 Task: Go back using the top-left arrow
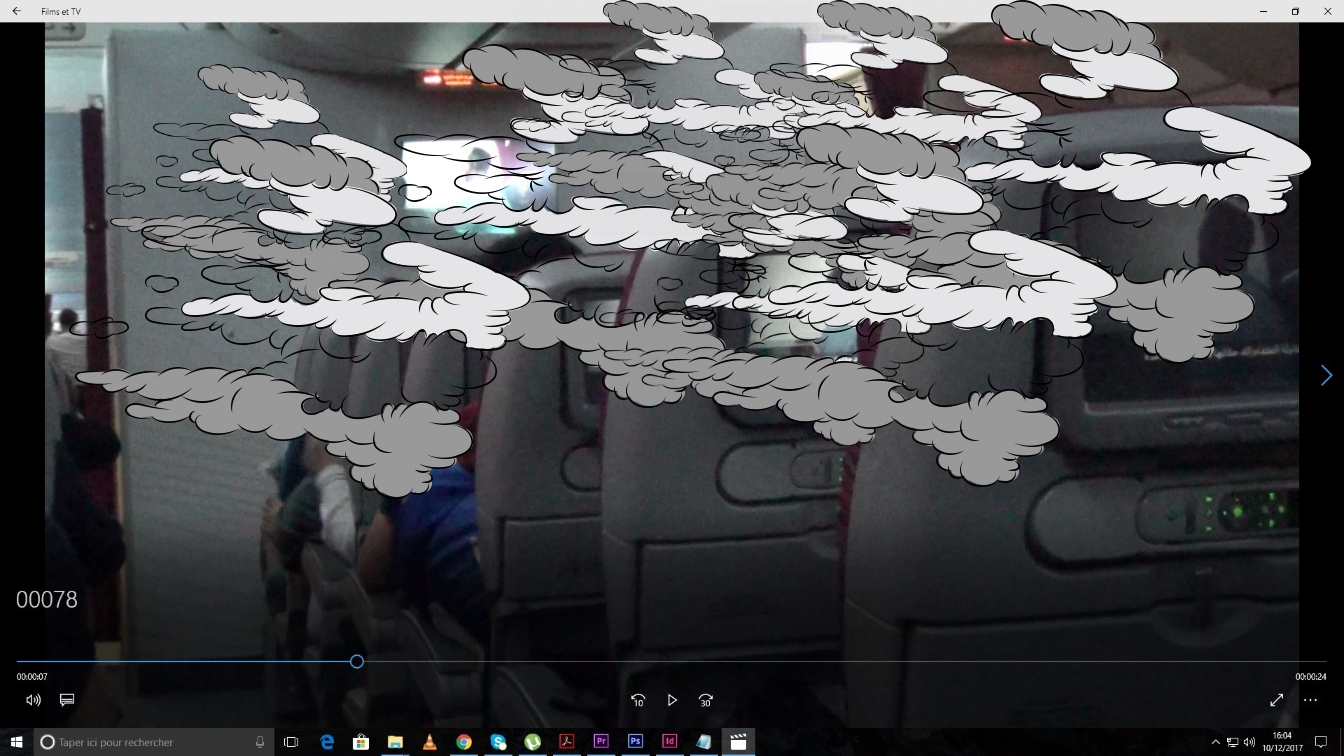tap(16, 11)
